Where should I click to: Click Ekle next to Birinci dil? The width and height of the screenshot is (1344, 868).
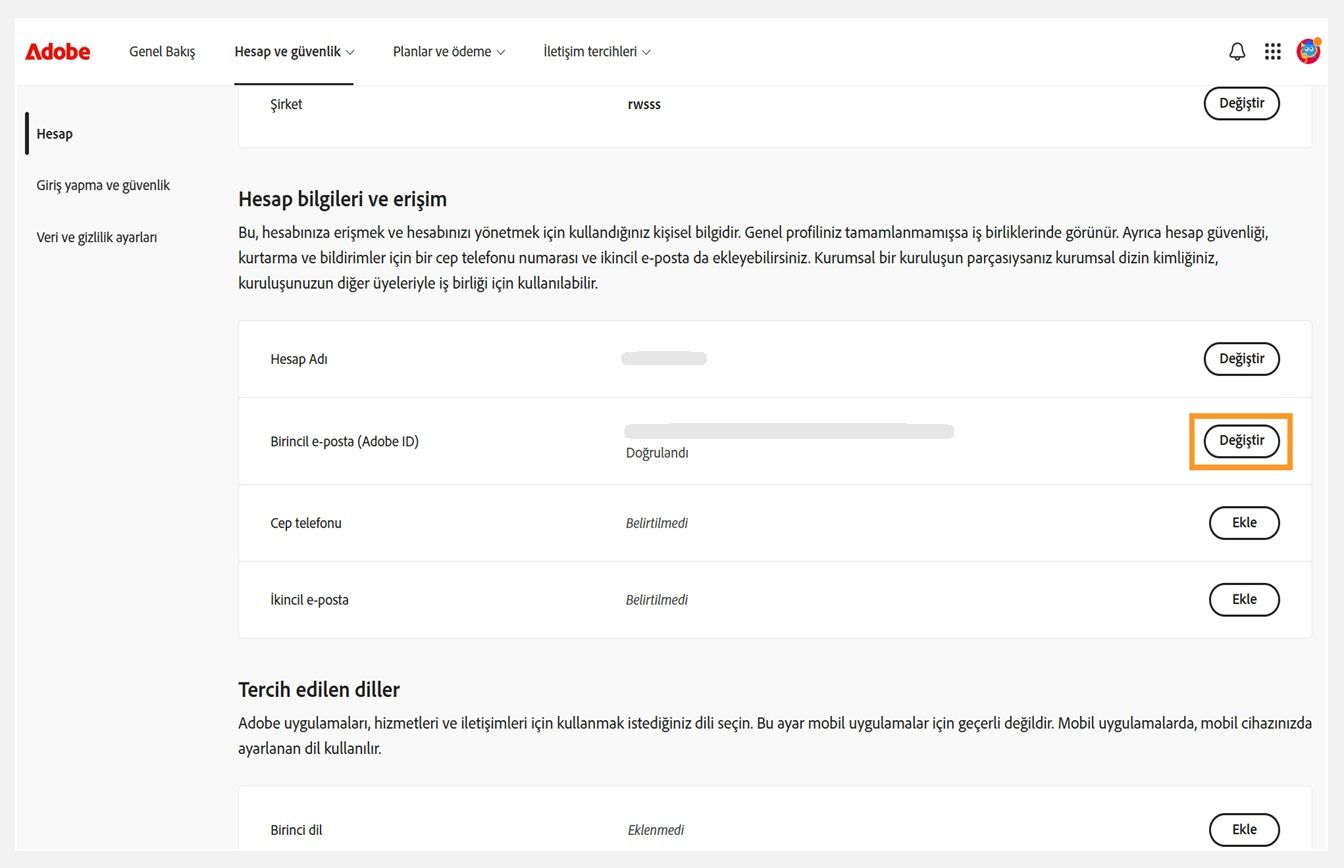pos(1244,829)
